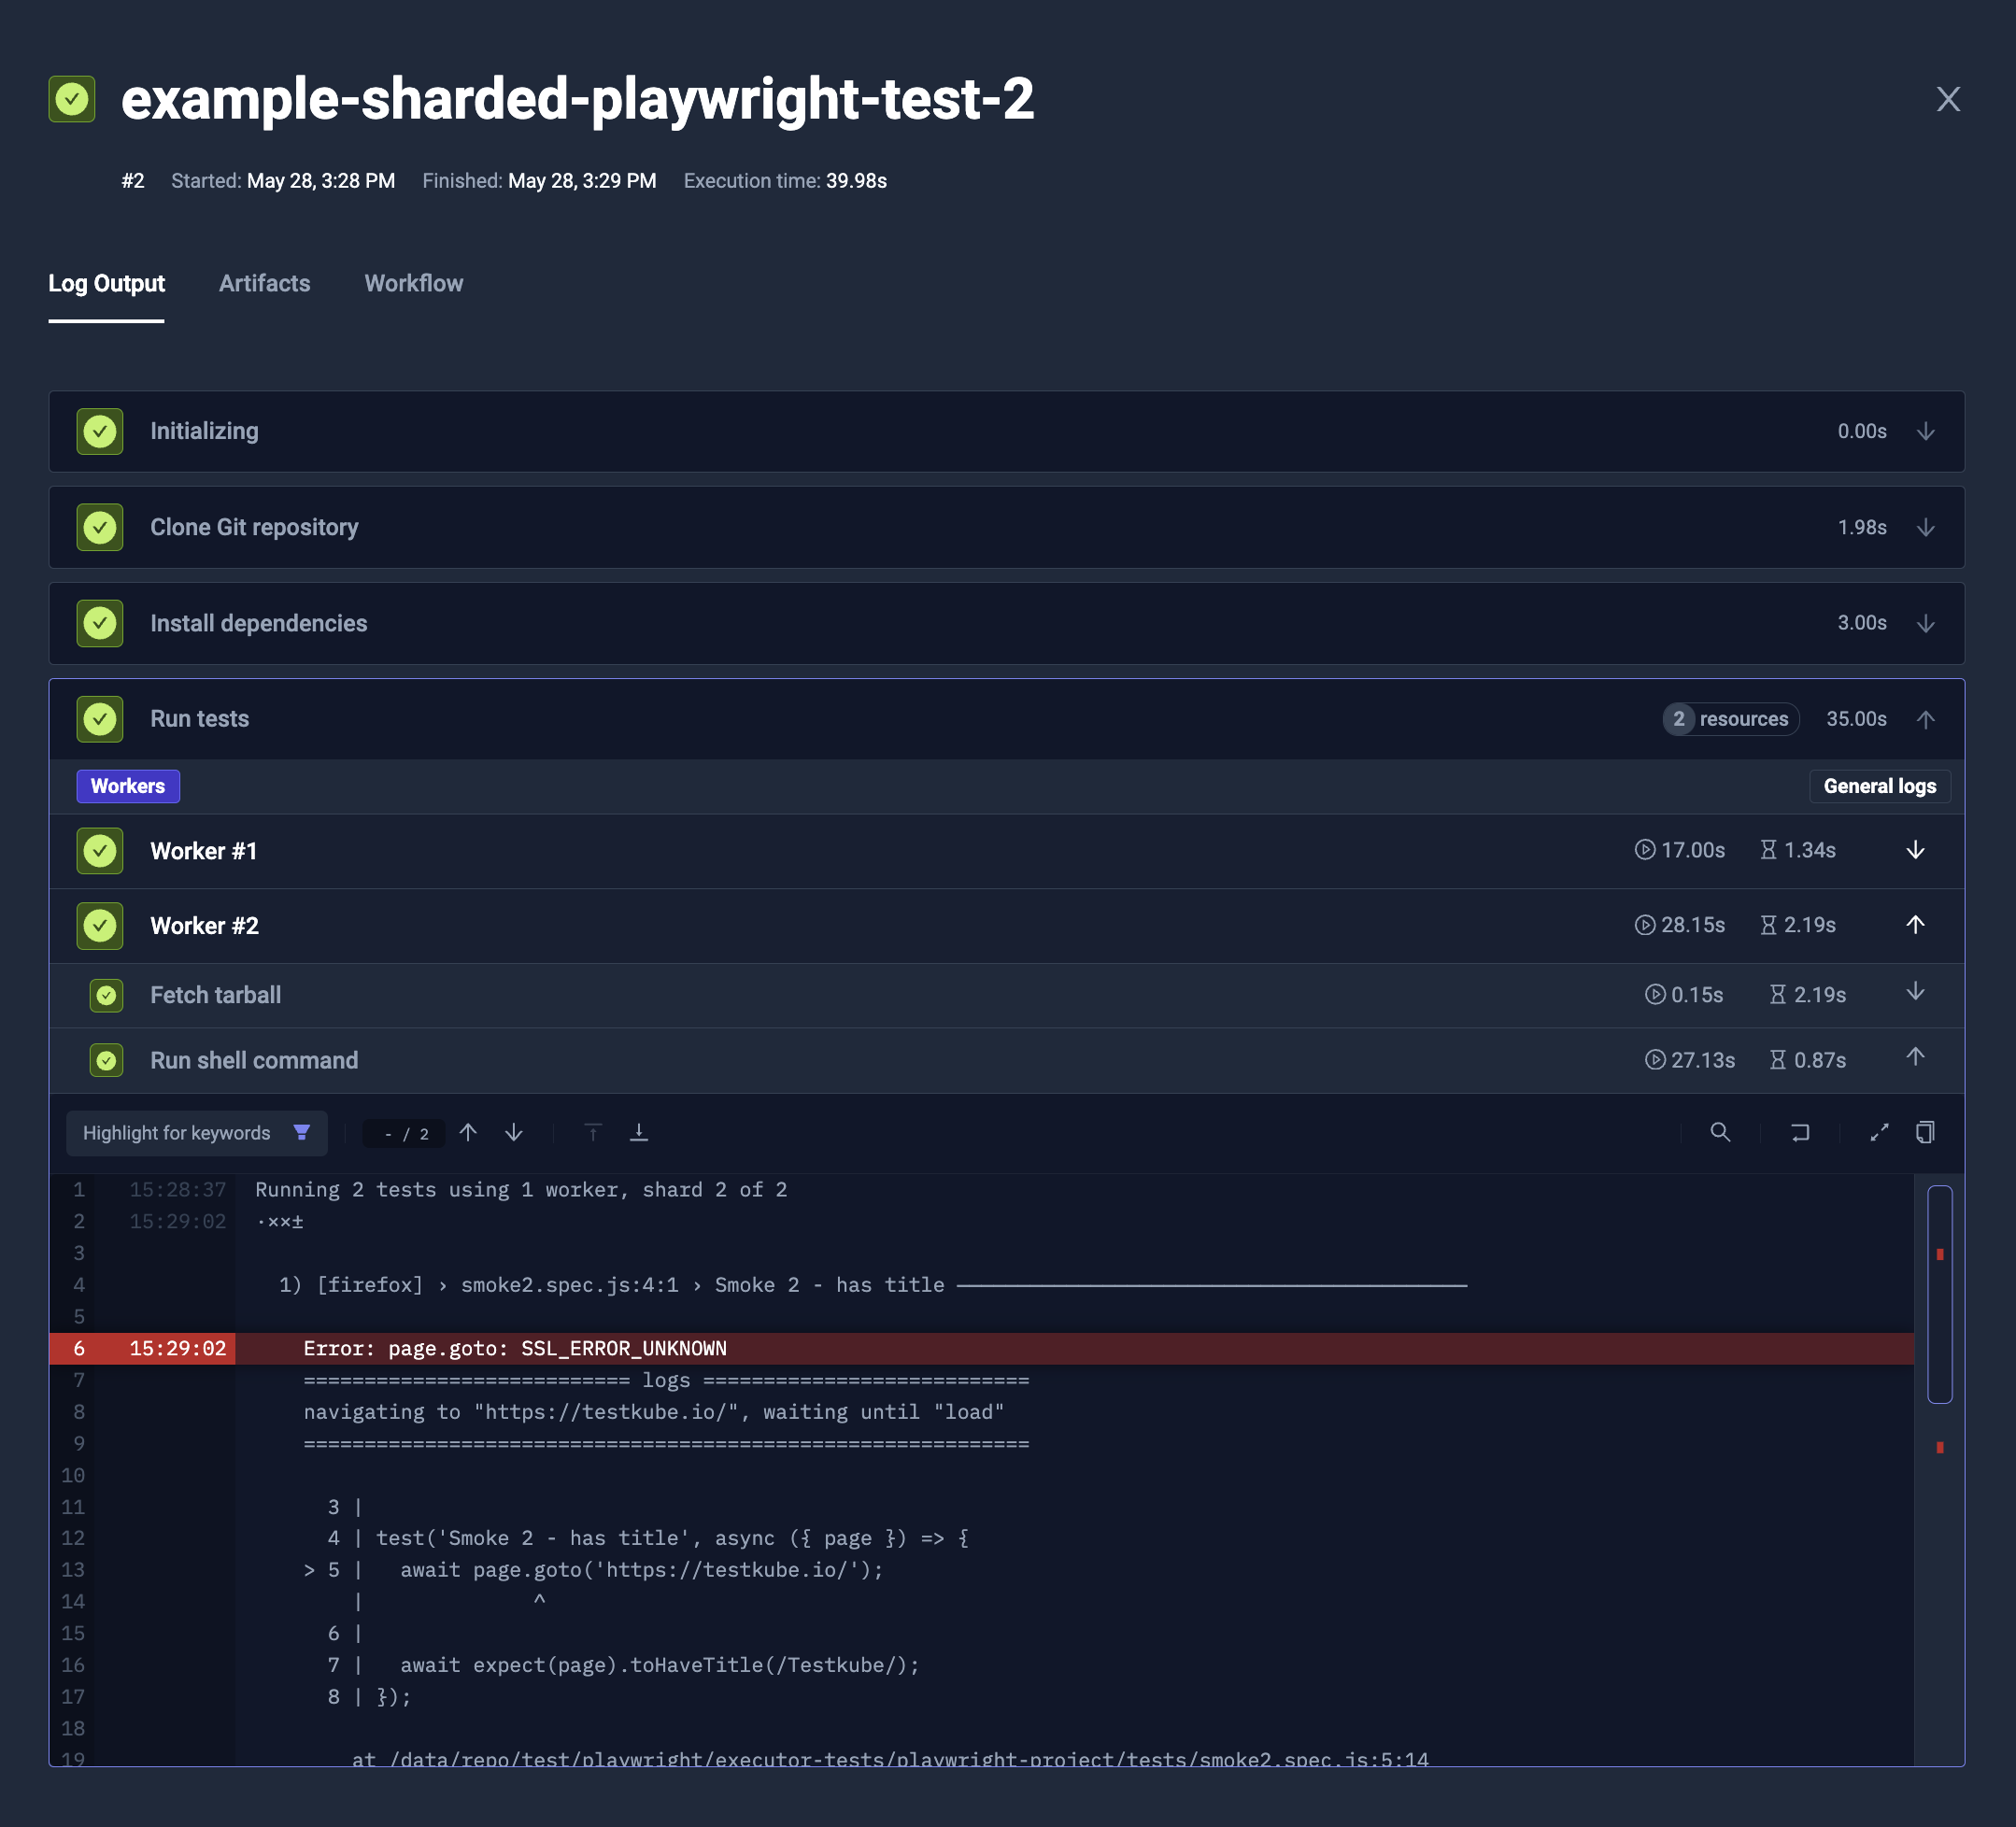Toggle collapse for Install dependencies step
The width and height of the screenshot is (2016, 1827).
click(1924, 623)
